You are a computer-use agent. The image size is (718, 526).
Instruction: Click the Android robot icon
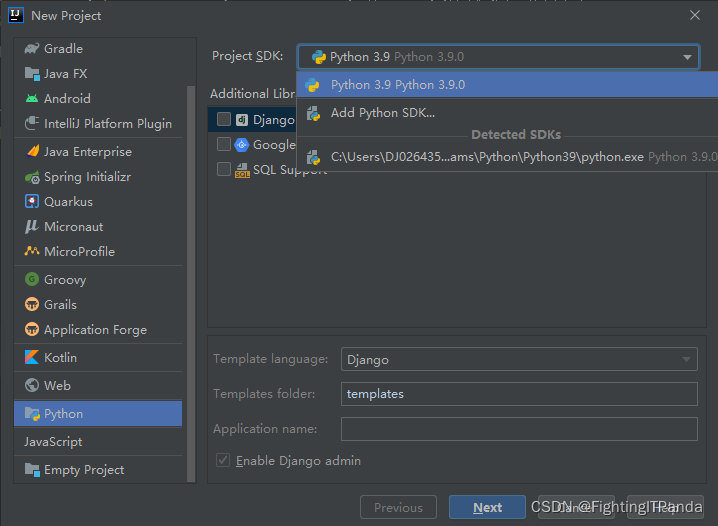(x=32, y=98)
